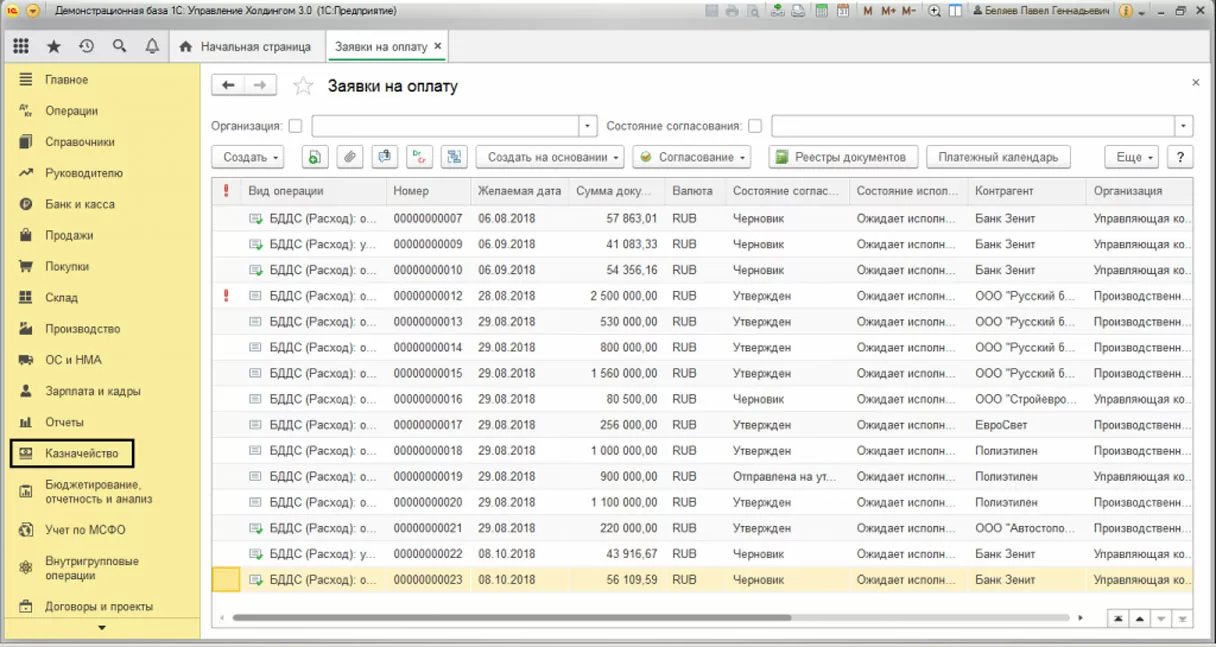Open the Согласование dropdown menu
This screenshot has width=1216, height=647.
coord(691,157)
